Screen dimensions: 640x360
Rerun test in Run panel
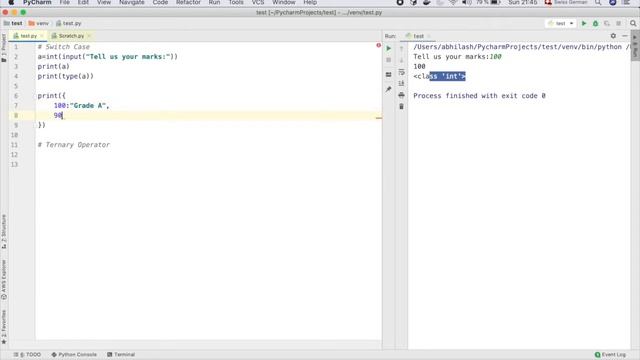[x=389, y=48]
